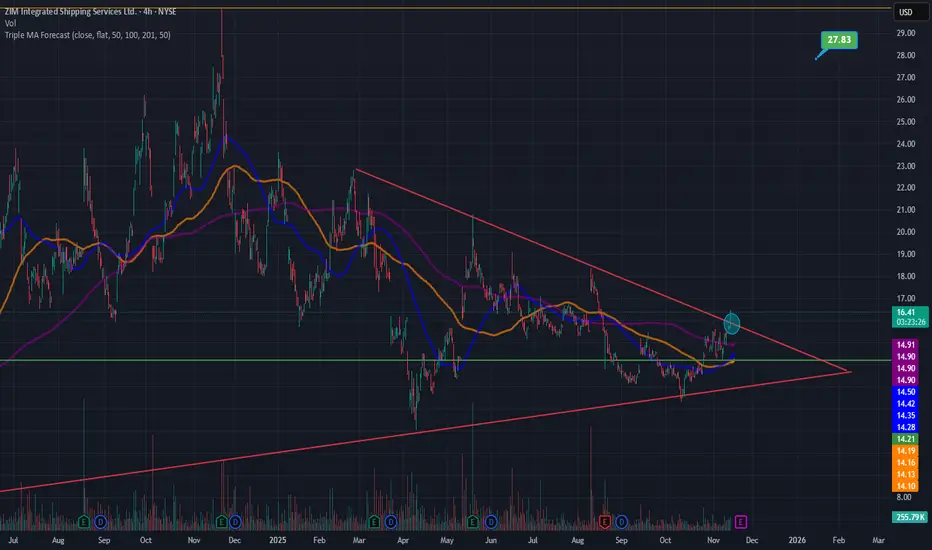Click the ZIM Integrated Shipping Services chart title

90,11
